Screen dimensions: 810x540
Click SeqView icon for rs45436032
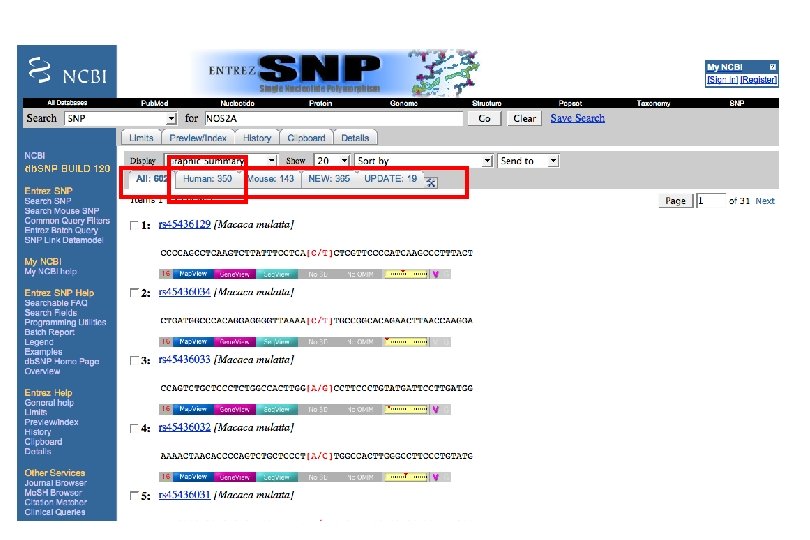click(276, 477)
